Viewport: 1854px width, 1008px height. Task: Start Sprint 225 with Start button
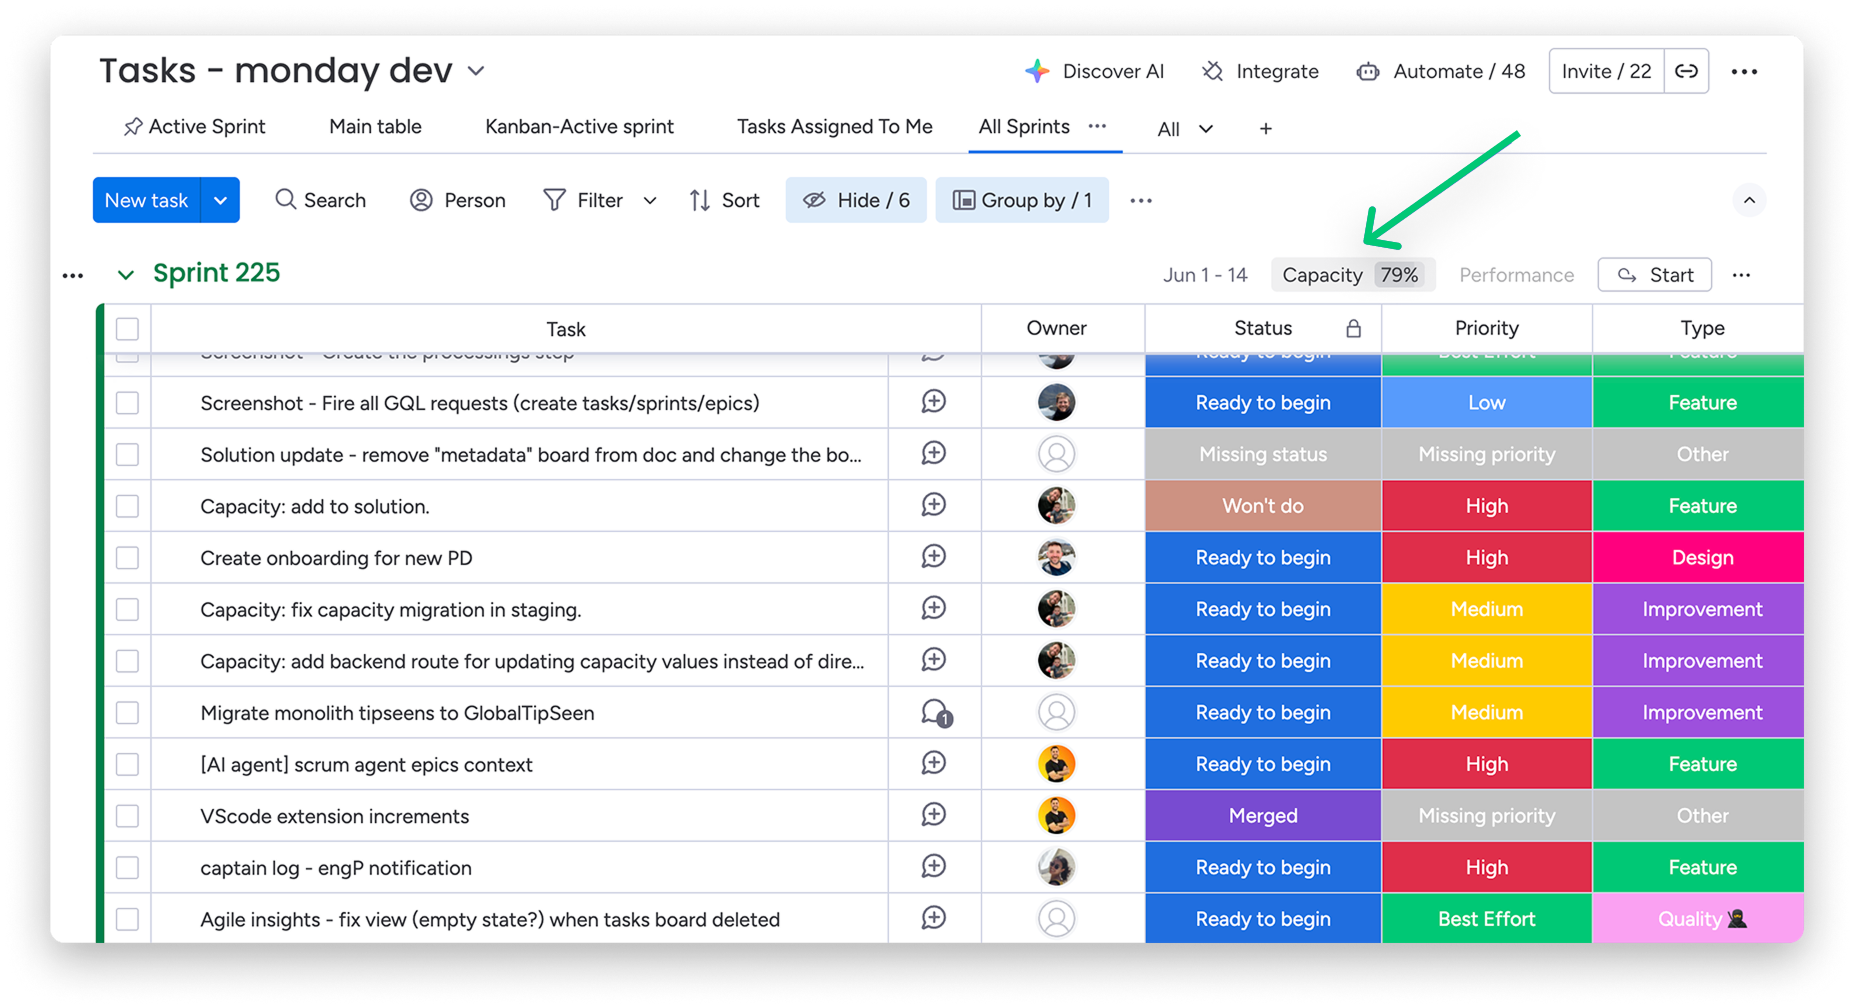tap(1655, 275)
